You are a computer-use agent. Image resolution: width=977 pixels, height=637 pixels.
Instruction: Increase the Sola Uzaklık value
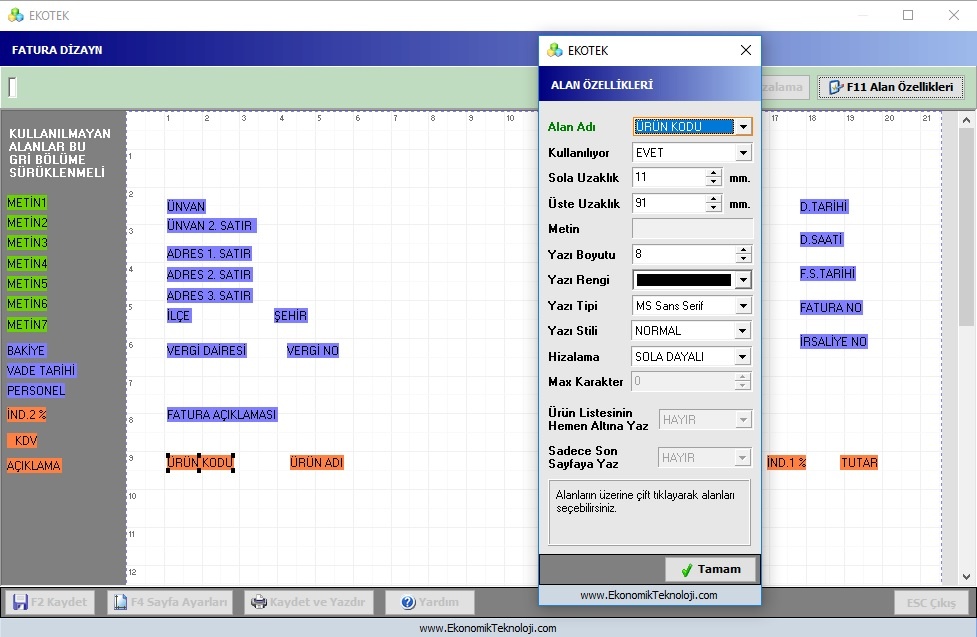713,174
